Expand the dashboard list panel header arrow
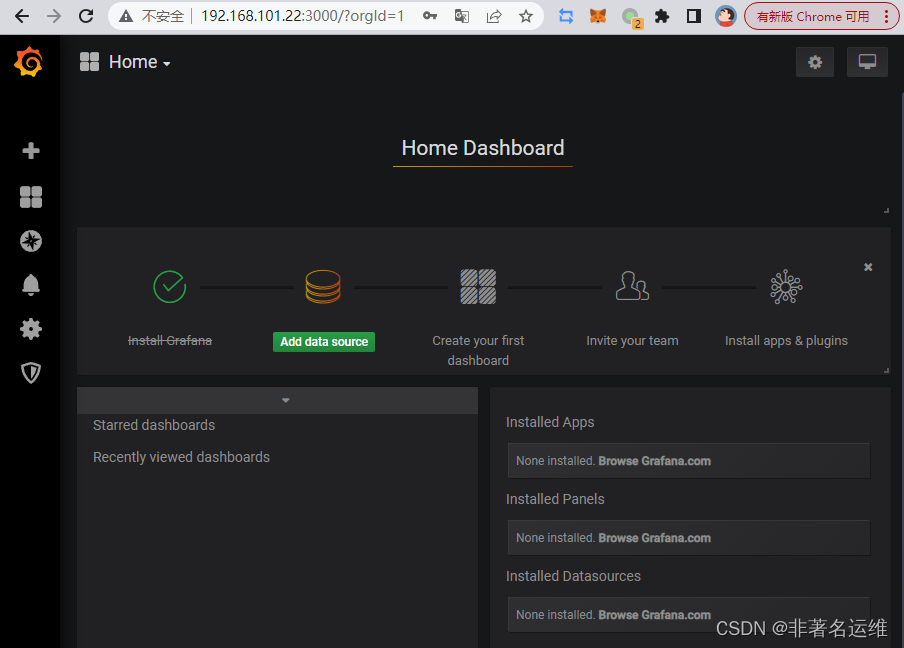 tap(285, 400)
